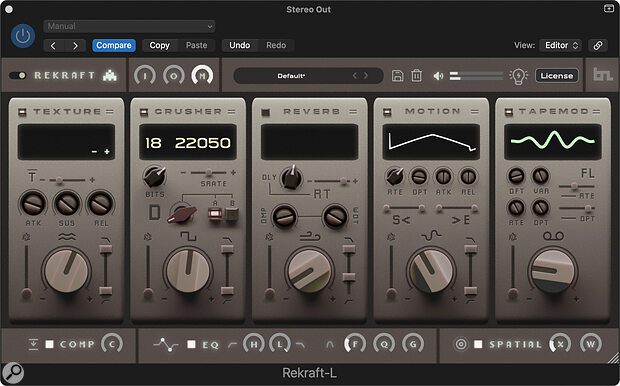620x386 pixels.
Task: Click the License button
Action: click(x=557, y=76)
